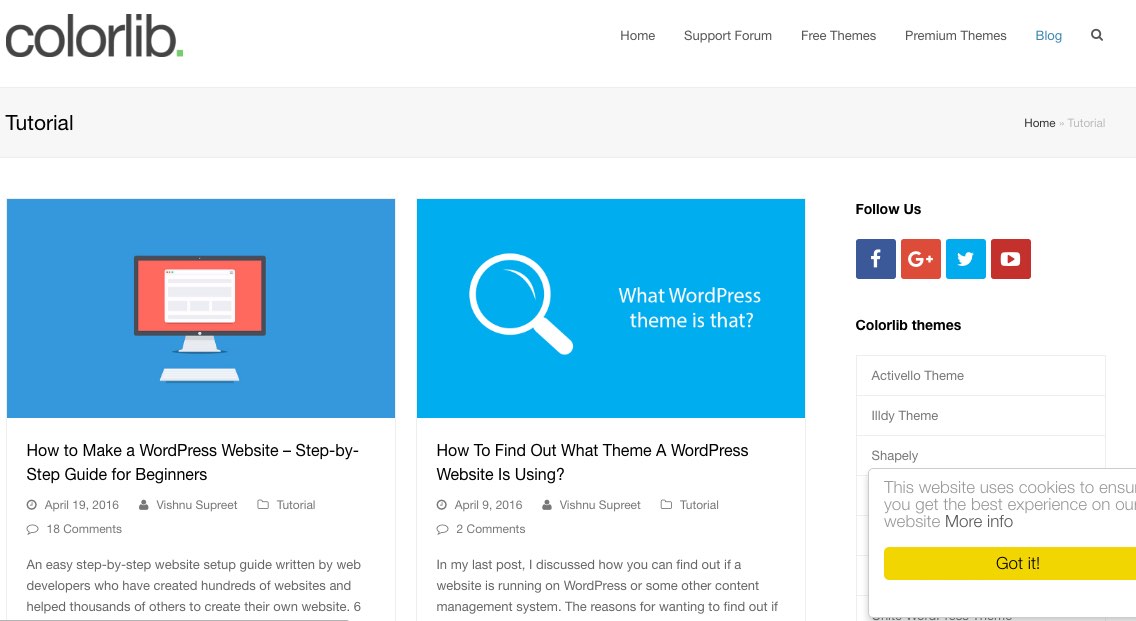This screenshot has height=621, width=1136.
Task: Open the Facebook follow icon
Action: click(875, 259)
